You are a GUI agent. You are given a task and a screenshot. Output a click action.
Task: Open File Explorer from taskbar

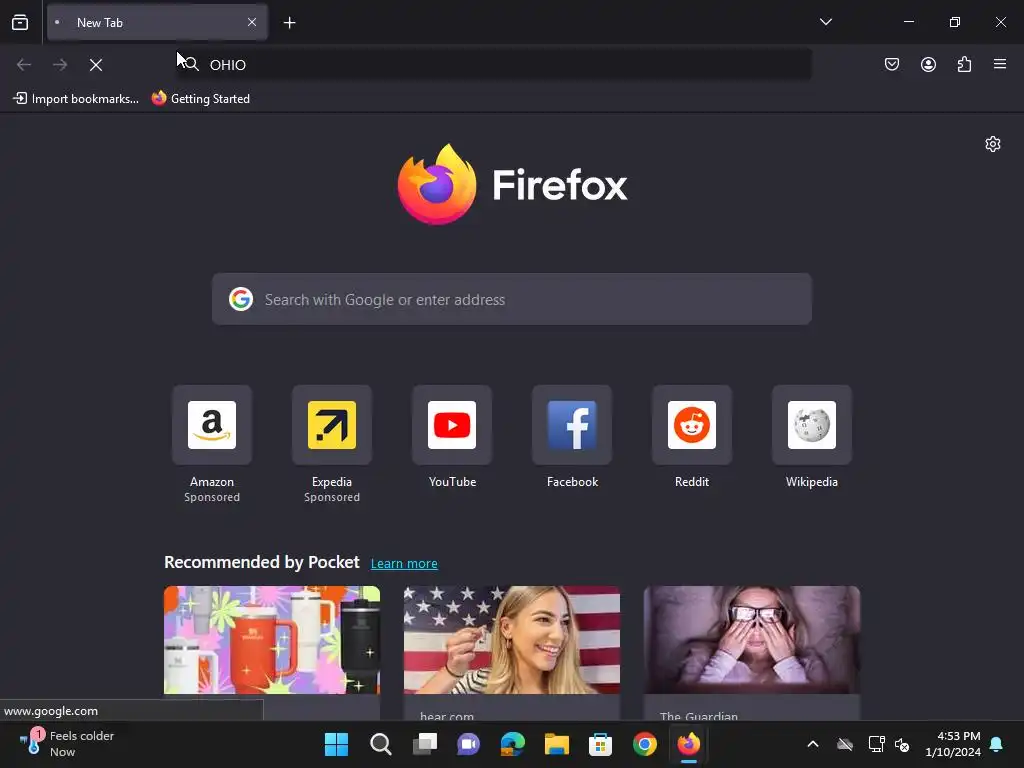point(556,744)
